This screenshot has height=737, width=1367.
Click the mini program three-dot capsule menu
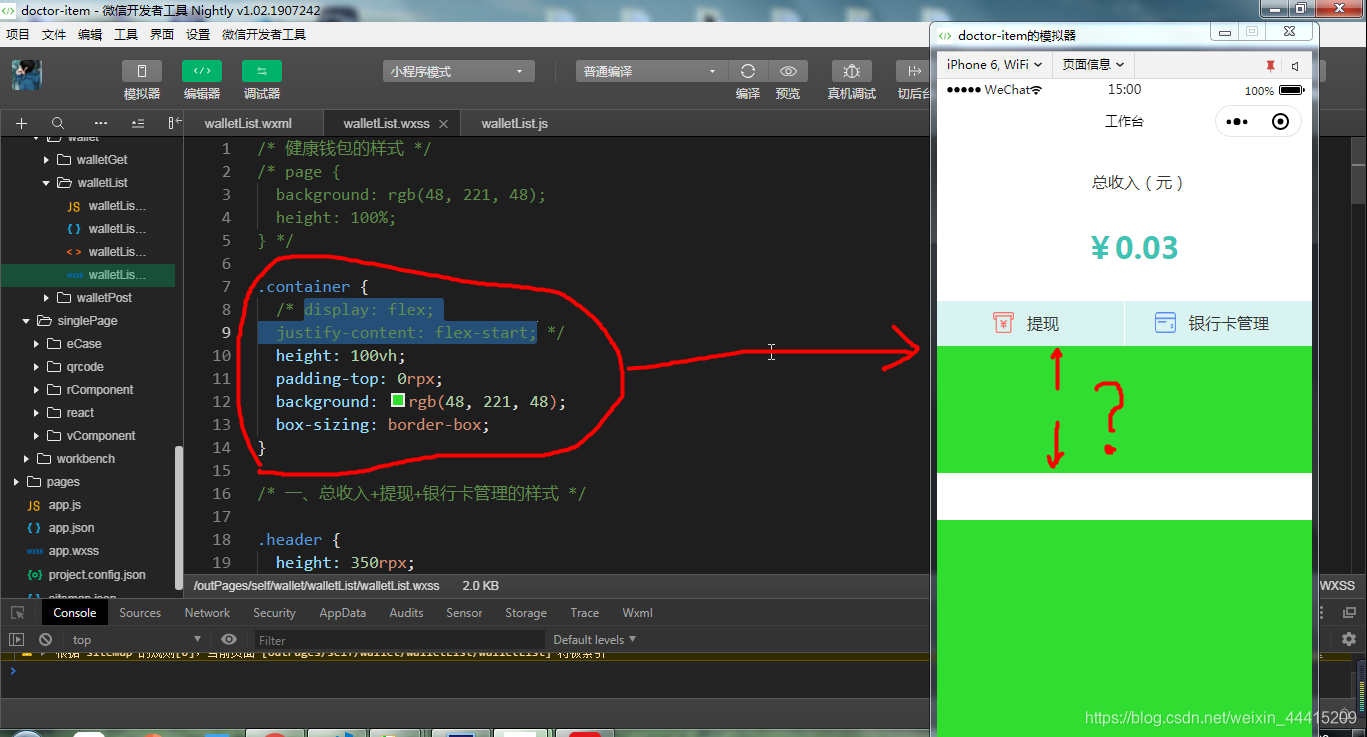pos(1237,122)
